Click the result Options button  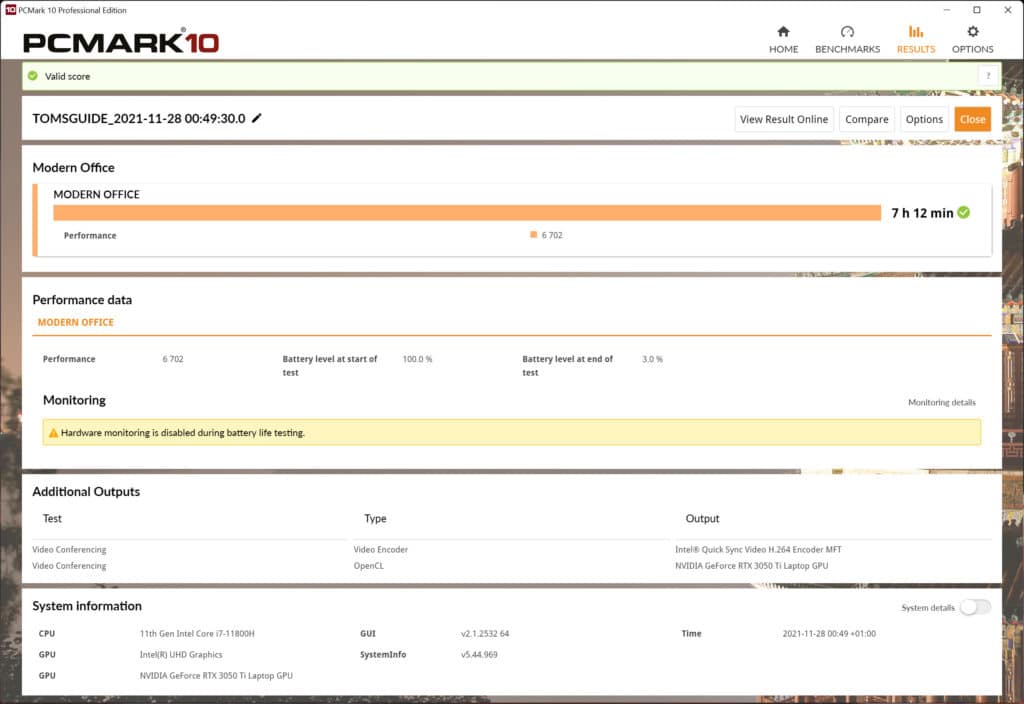pyautogui.click(x=923, y=119)
